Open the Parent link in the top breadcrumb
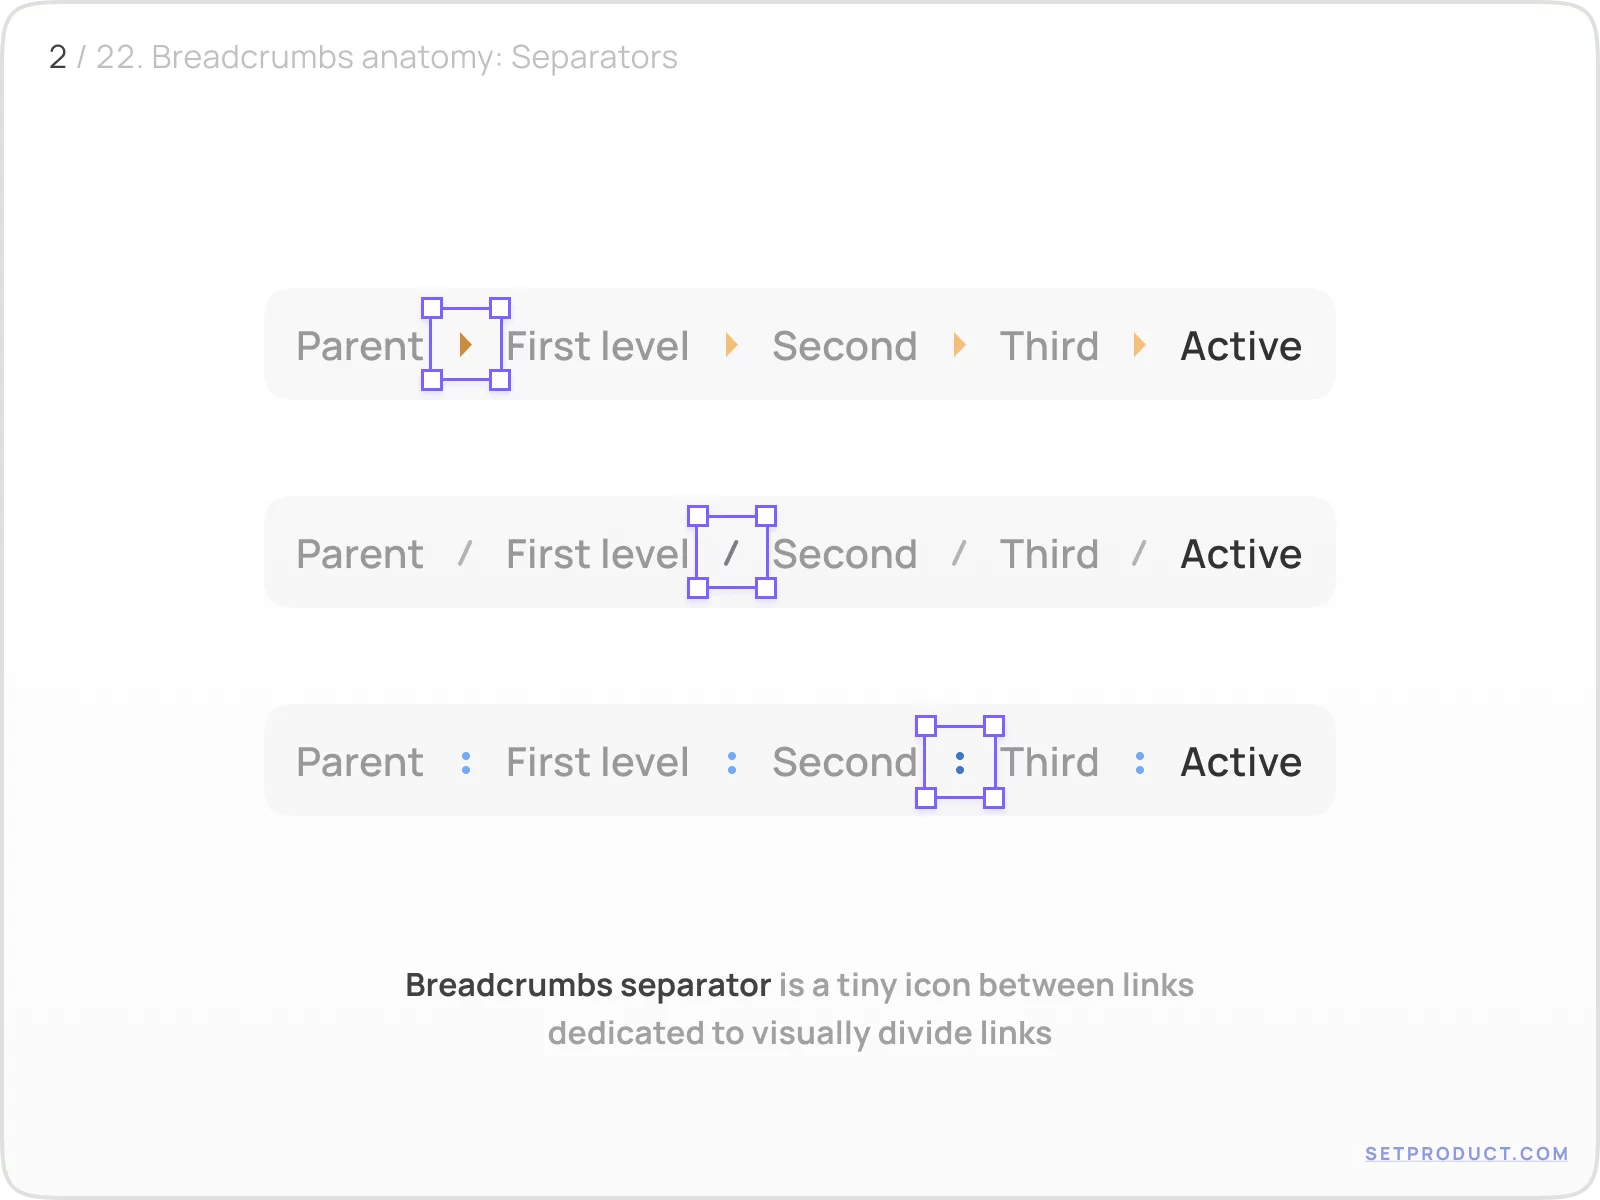 358,345
